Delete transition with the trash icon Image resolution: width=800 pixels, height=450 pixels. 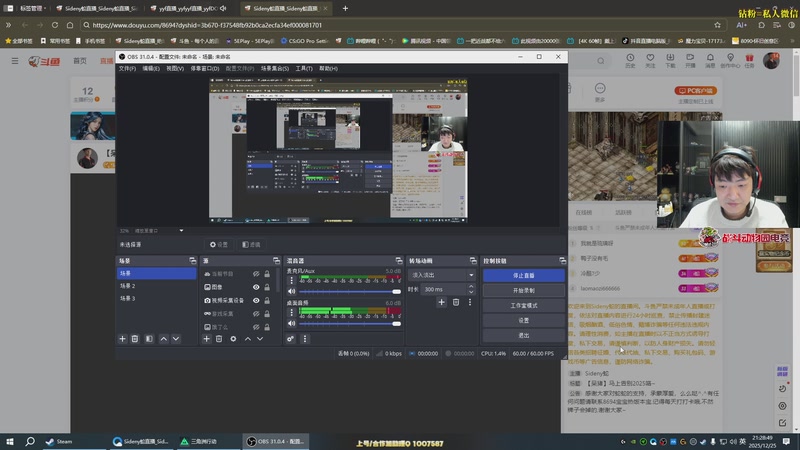click(x=456, y=302)
